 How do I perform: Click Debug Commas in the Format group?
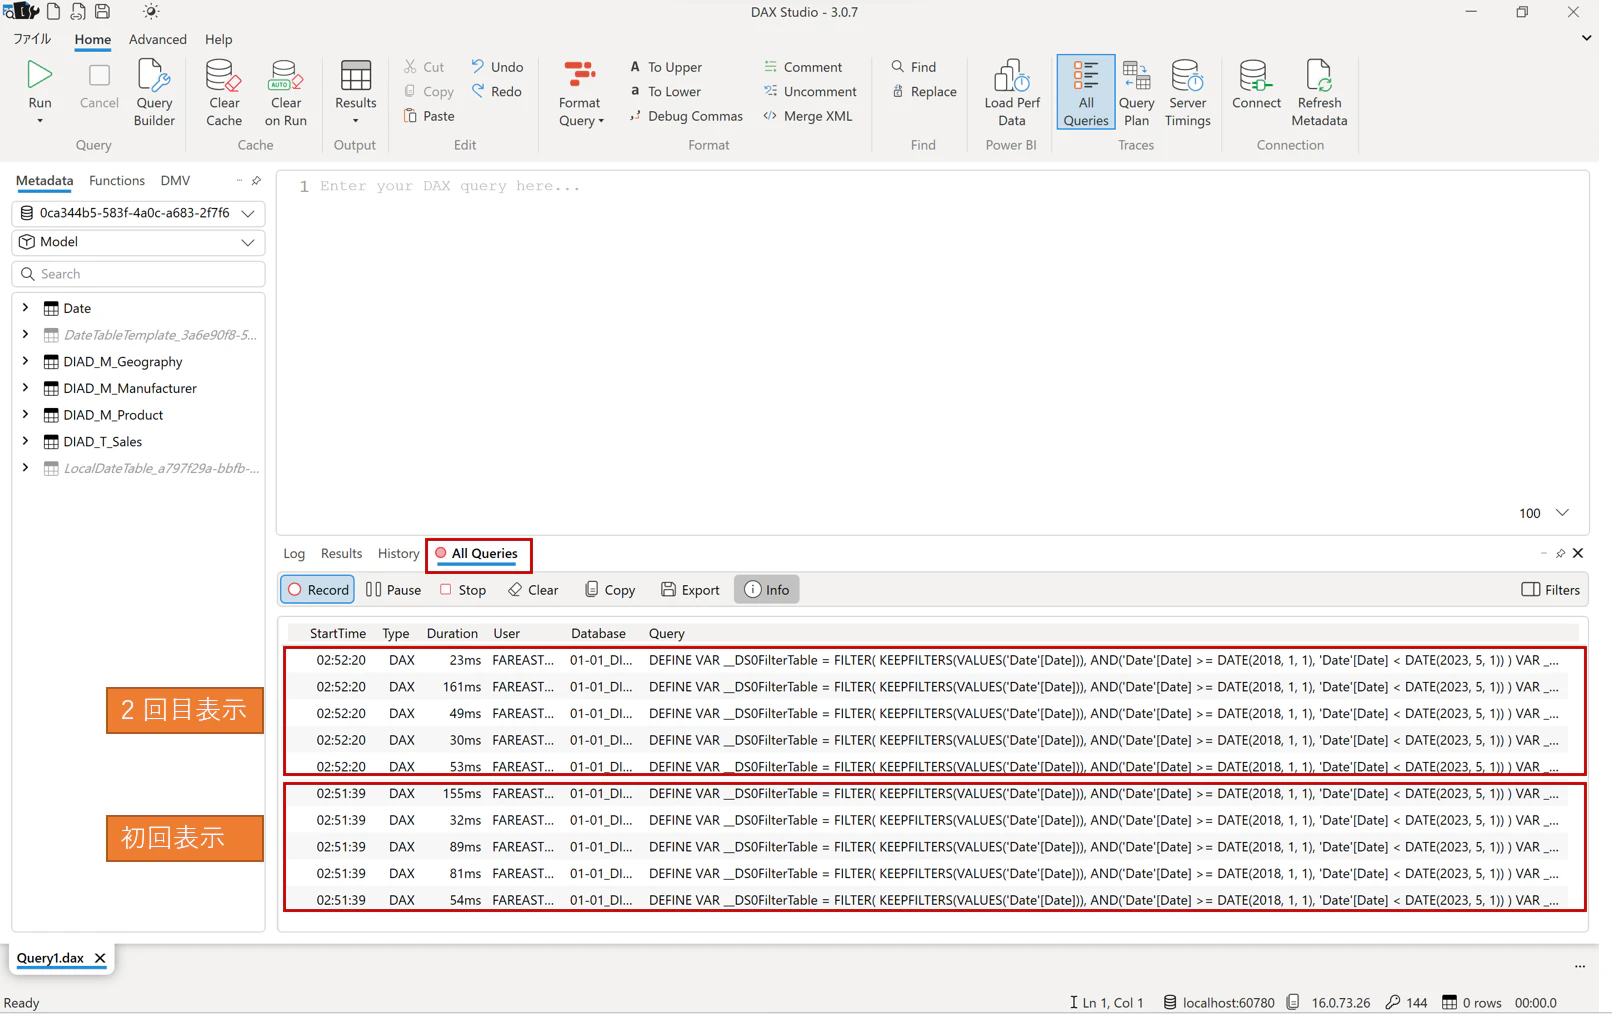686,116
